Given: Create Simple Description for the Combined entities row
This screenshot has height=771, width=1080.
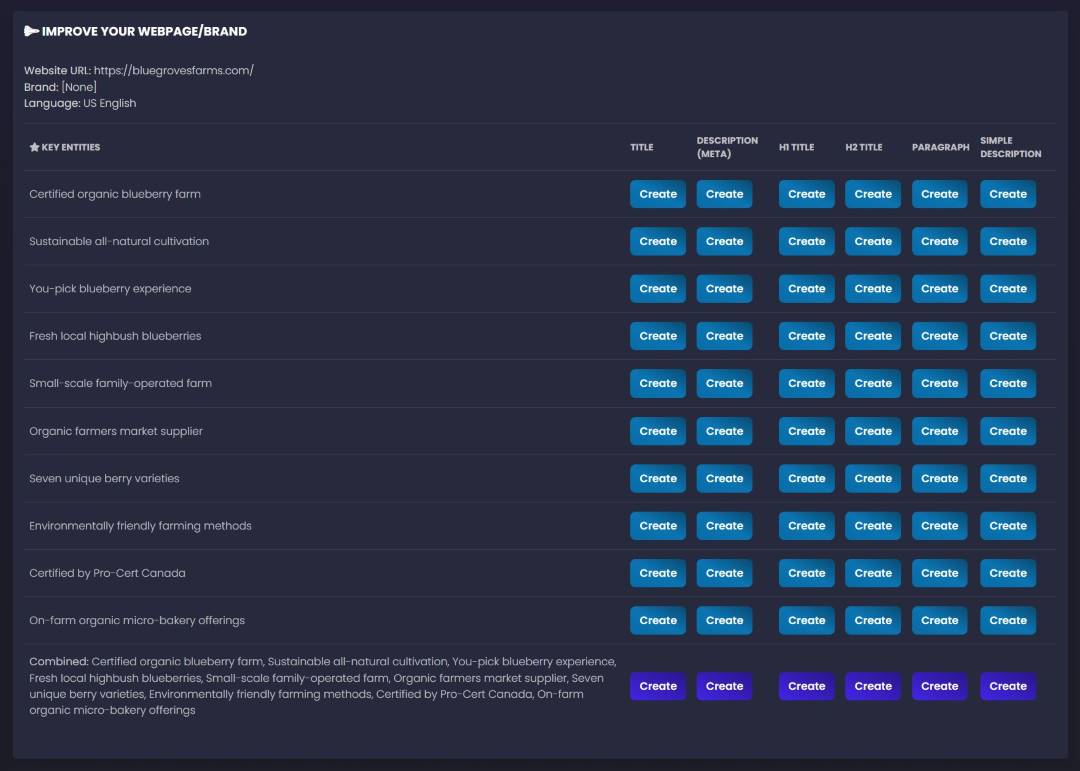Looking at the screenshot, I should (1007, 686).
